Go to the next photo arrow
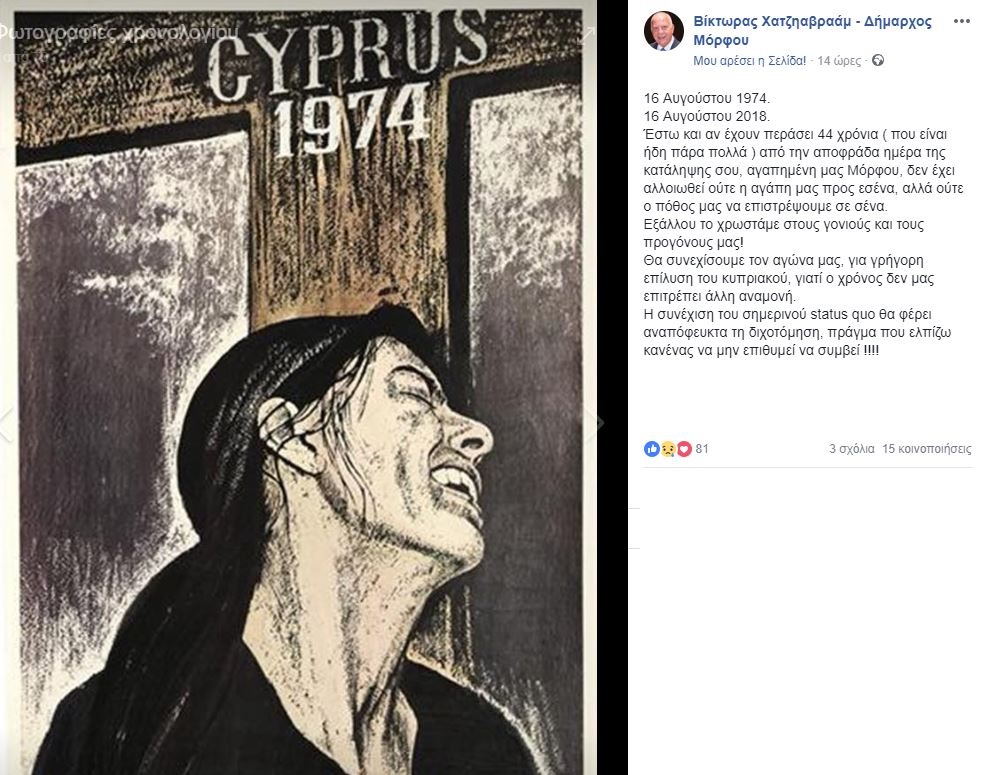The height and width of the screenshot is (775, 984). 596,423
